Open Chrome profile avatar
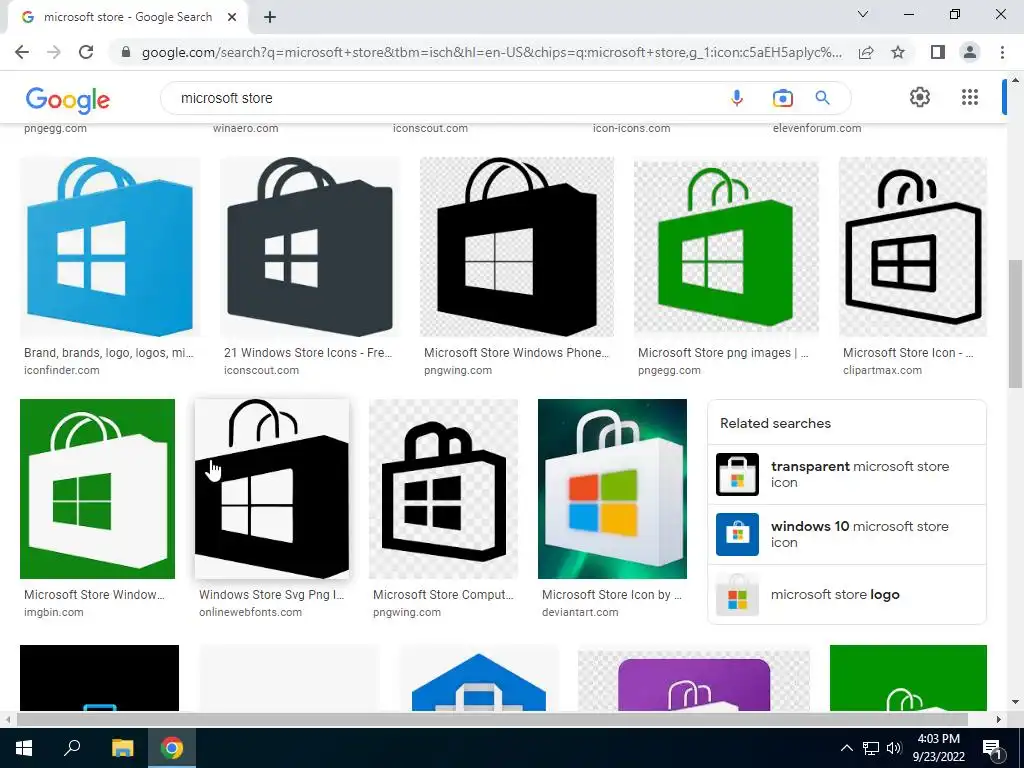Image resolution: width=1024 pixels, height=768 pixels. coord(970,52)
